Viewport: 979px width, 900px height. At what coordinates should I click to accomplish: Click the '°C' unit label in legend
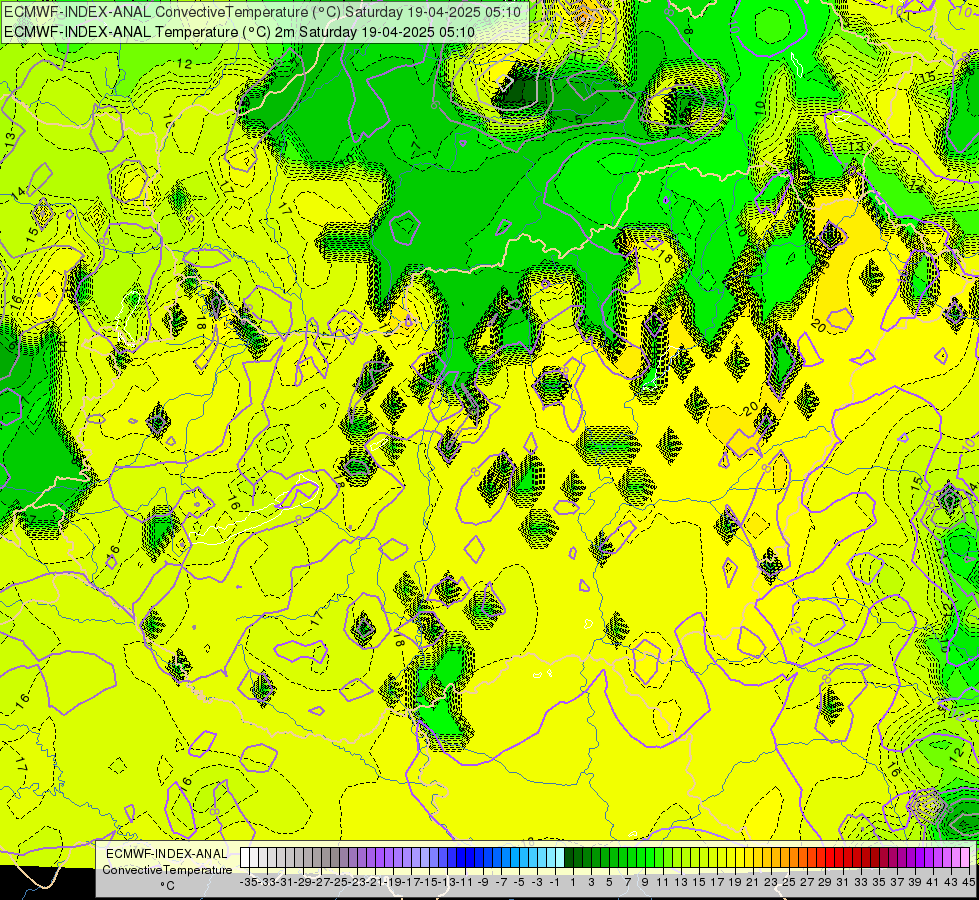[167, 885]
